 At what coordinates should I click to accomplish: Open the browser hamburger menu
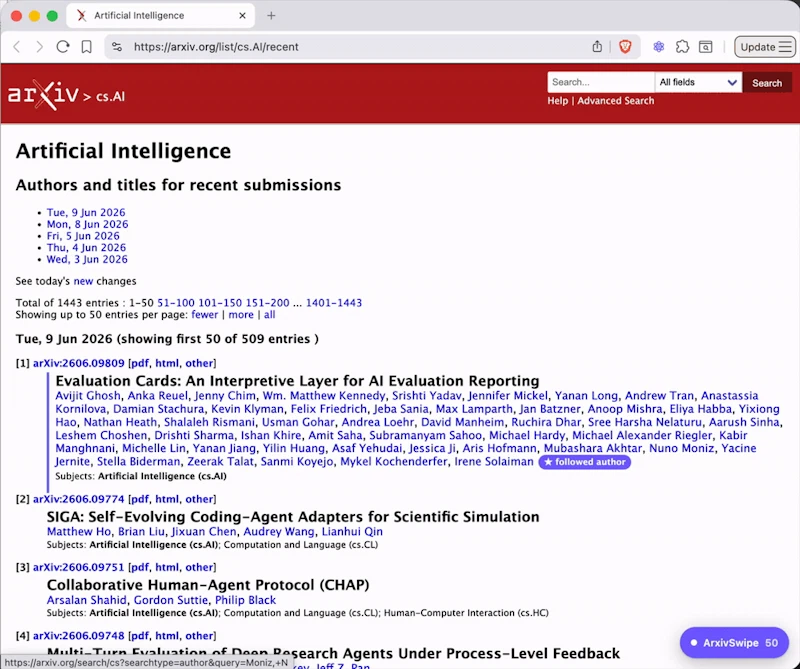tap(786, 47)
